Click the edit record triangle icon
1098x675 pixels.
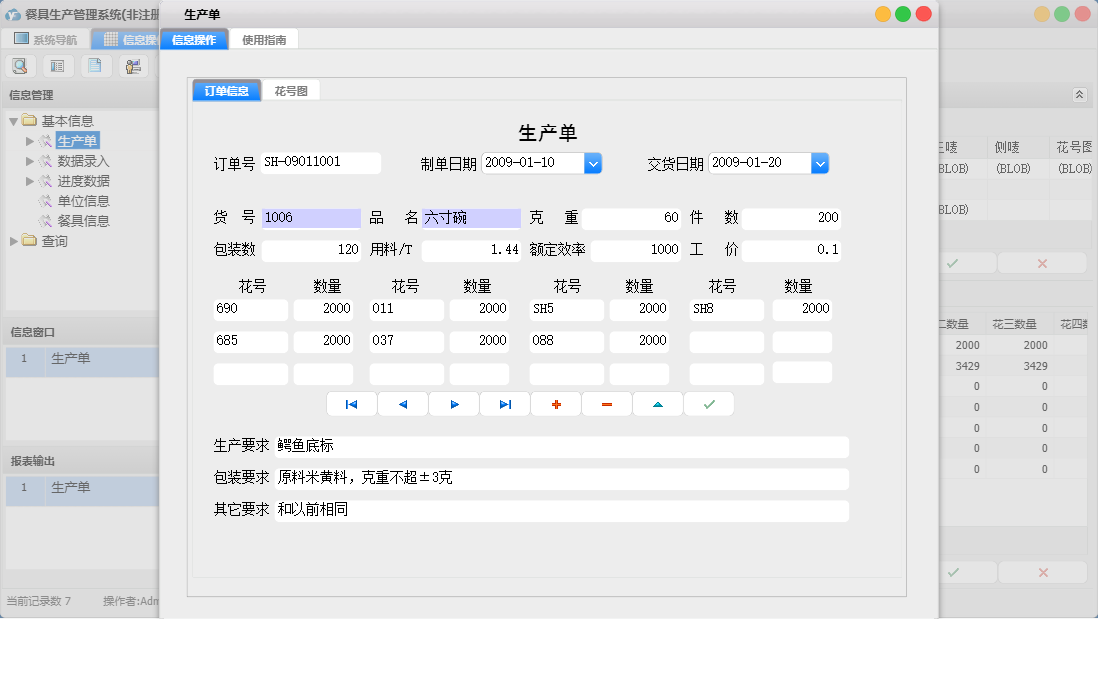click(x=658, y=404)
